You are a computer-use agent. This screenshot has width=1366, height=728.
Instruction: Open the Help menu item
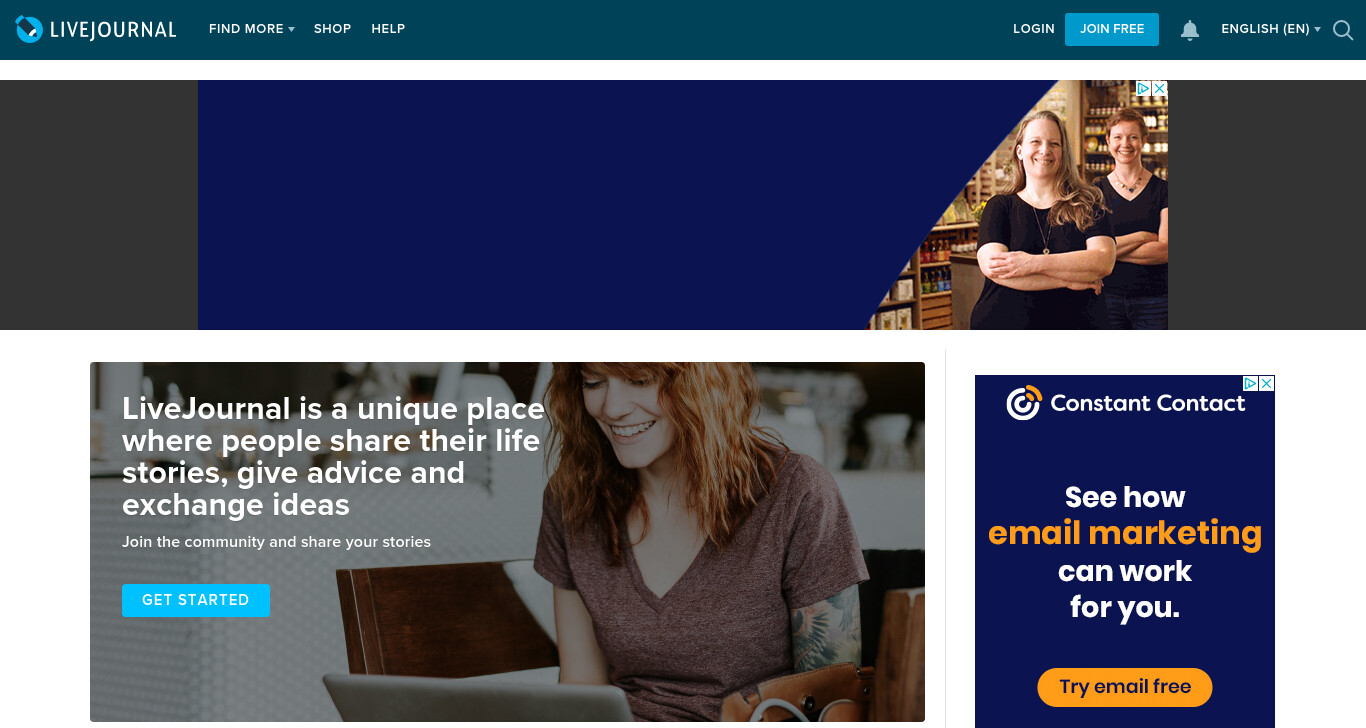click(388, 29)
